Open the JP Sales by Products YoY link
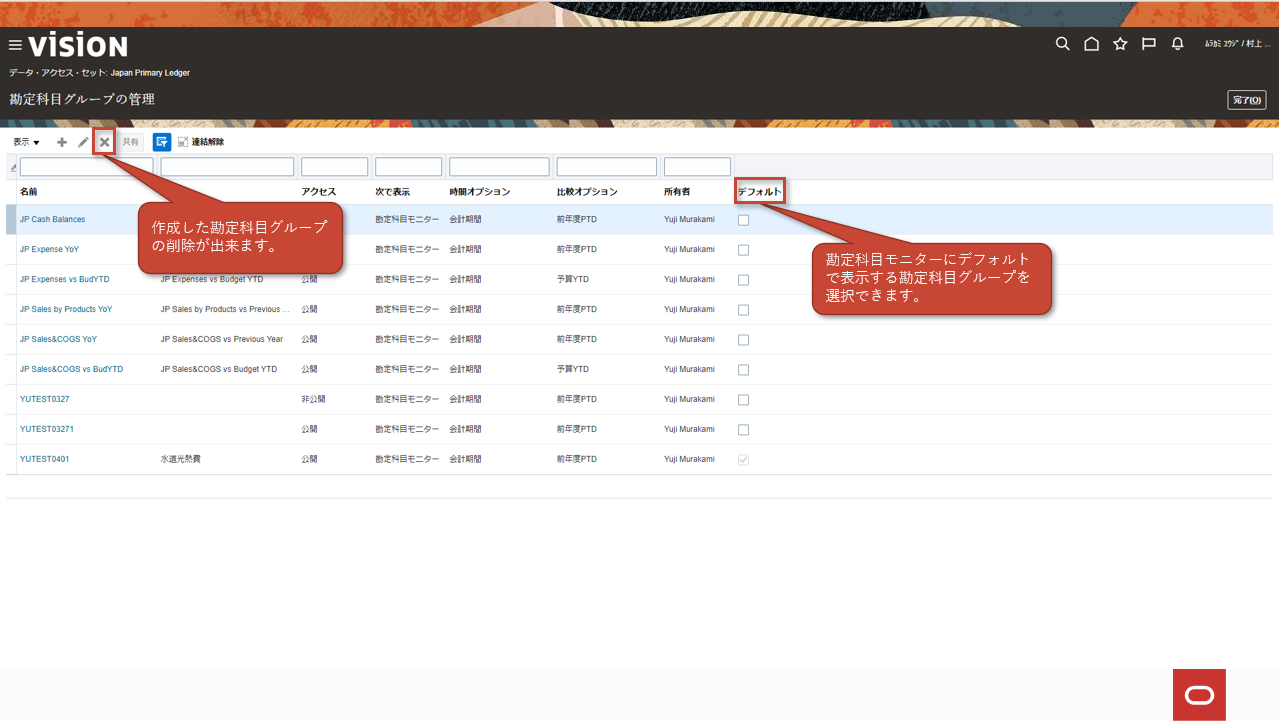This screenshot has width=1279, height=721. (66, 309)
